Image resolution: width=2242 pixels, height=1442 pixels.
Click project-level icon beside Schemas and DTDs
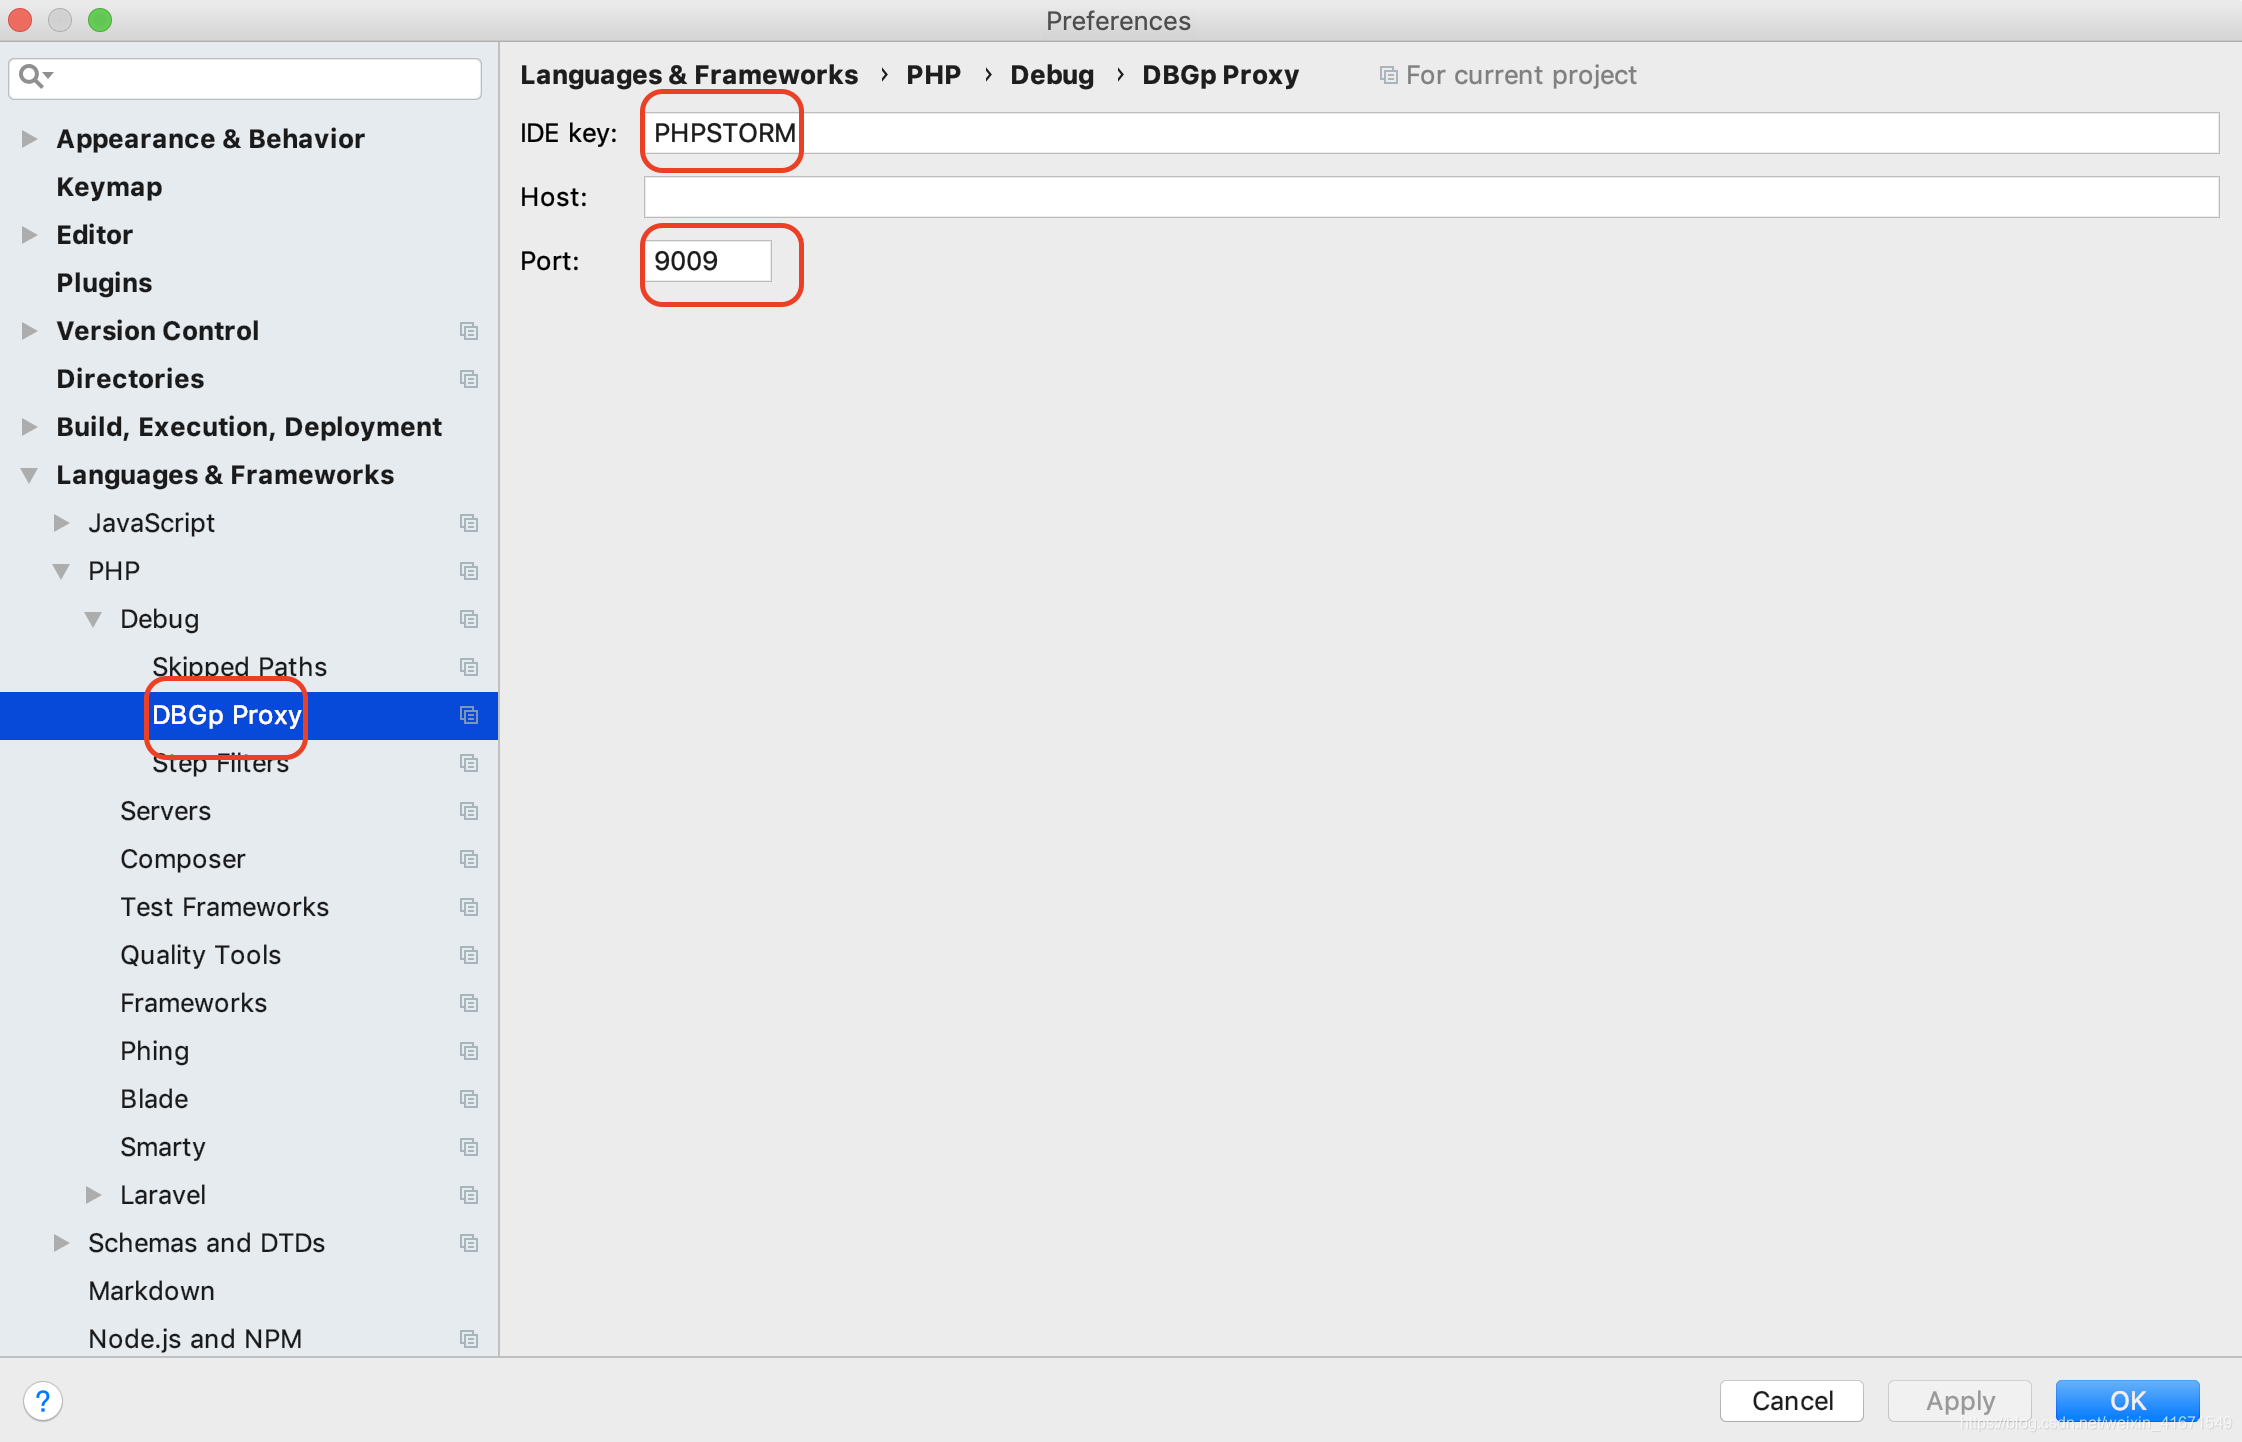click(469, 1243)
